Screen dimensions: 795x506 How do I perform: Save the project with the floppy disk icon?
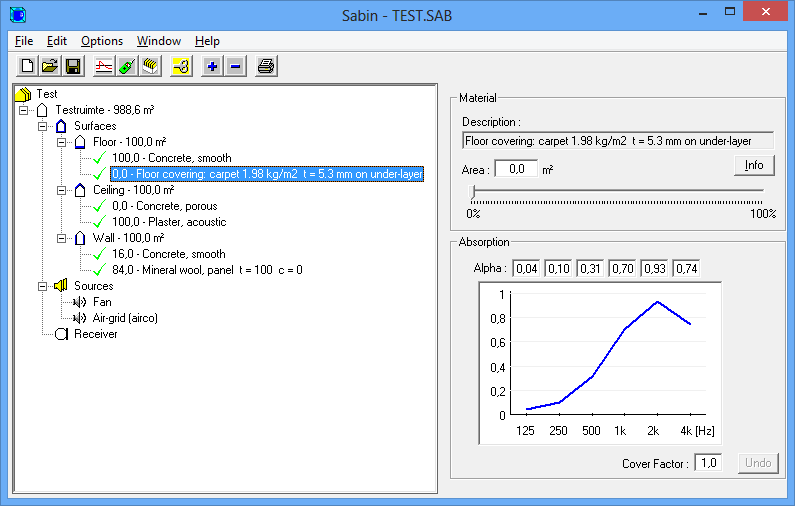click(73, 66)
